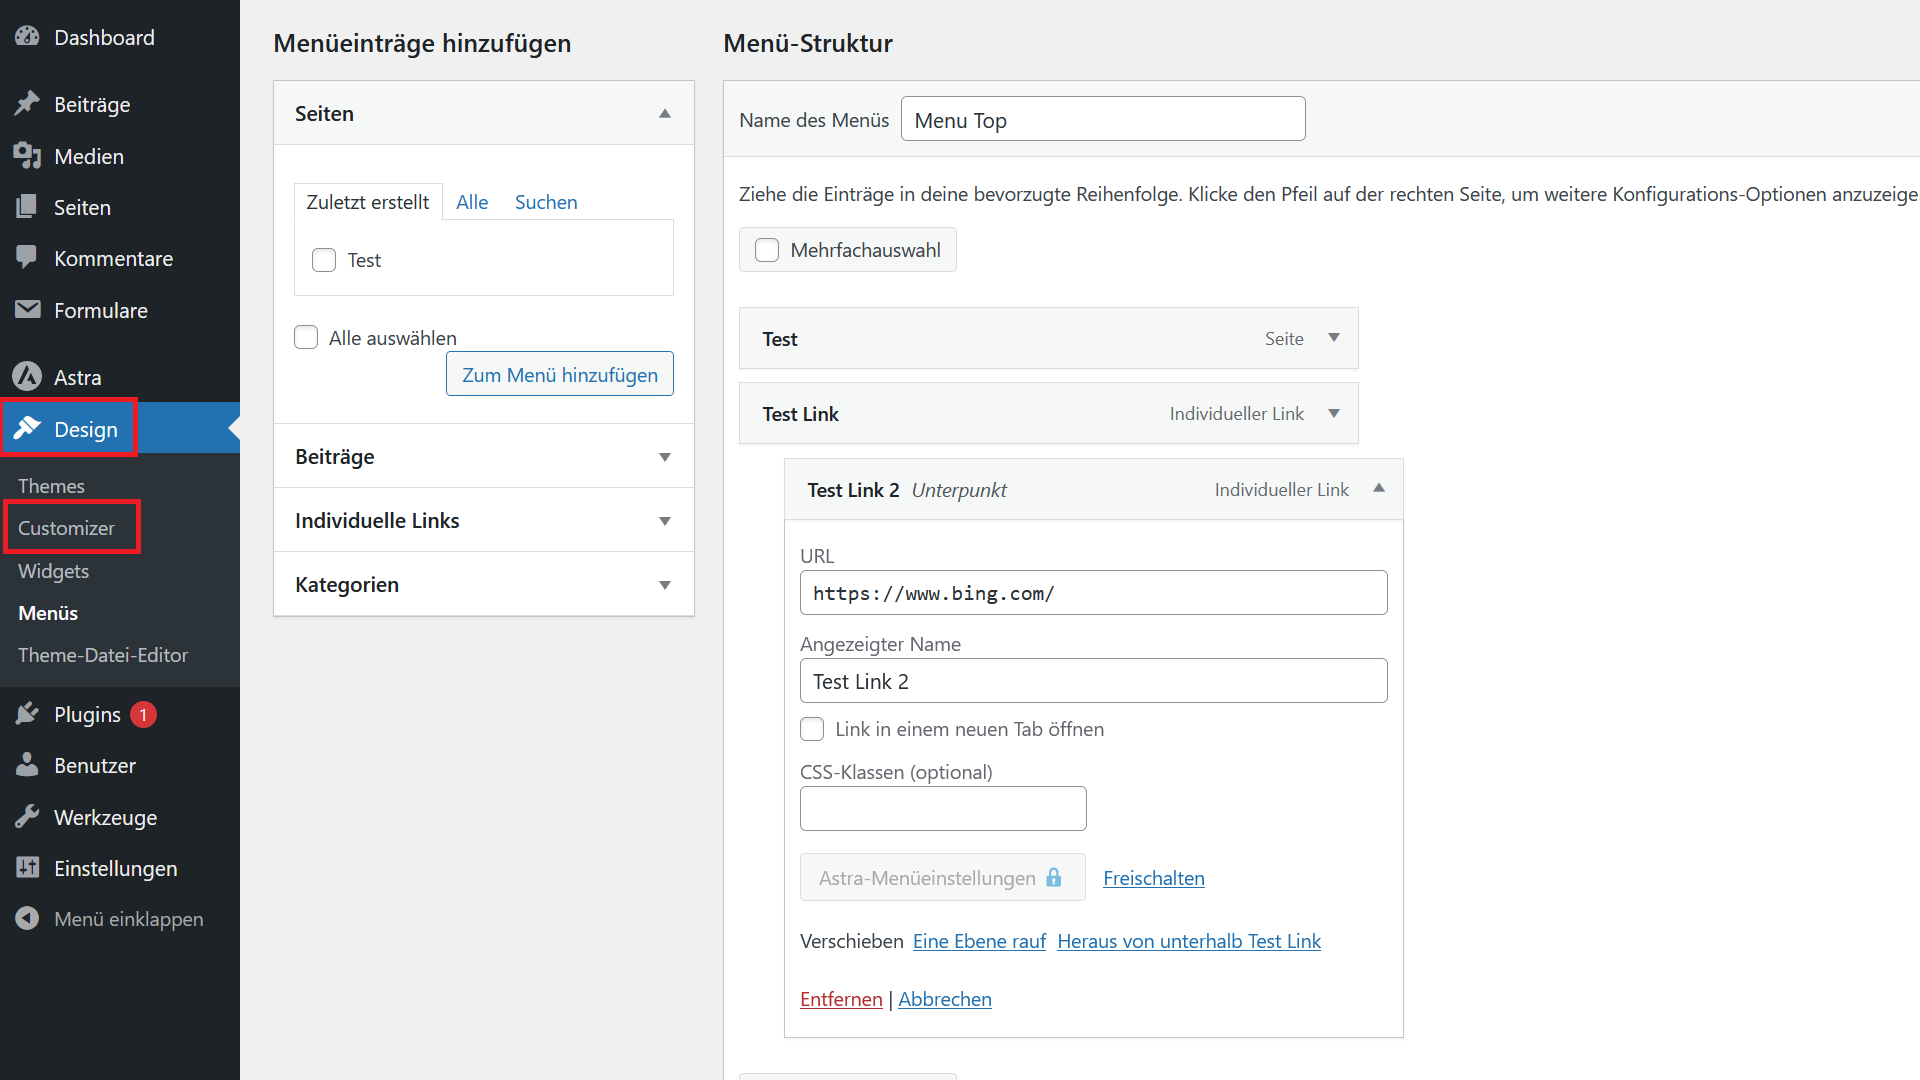
Task: Click the Astra theme icon
Action: [28, 373]
